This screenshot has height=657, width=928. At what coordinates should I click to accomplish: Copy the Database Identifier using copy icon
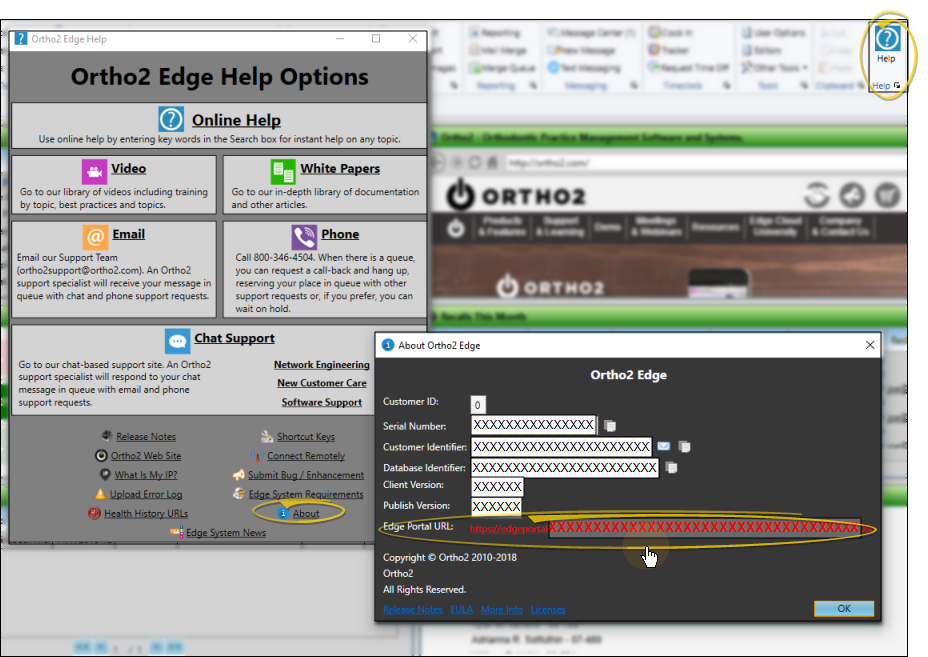(671, 468)
